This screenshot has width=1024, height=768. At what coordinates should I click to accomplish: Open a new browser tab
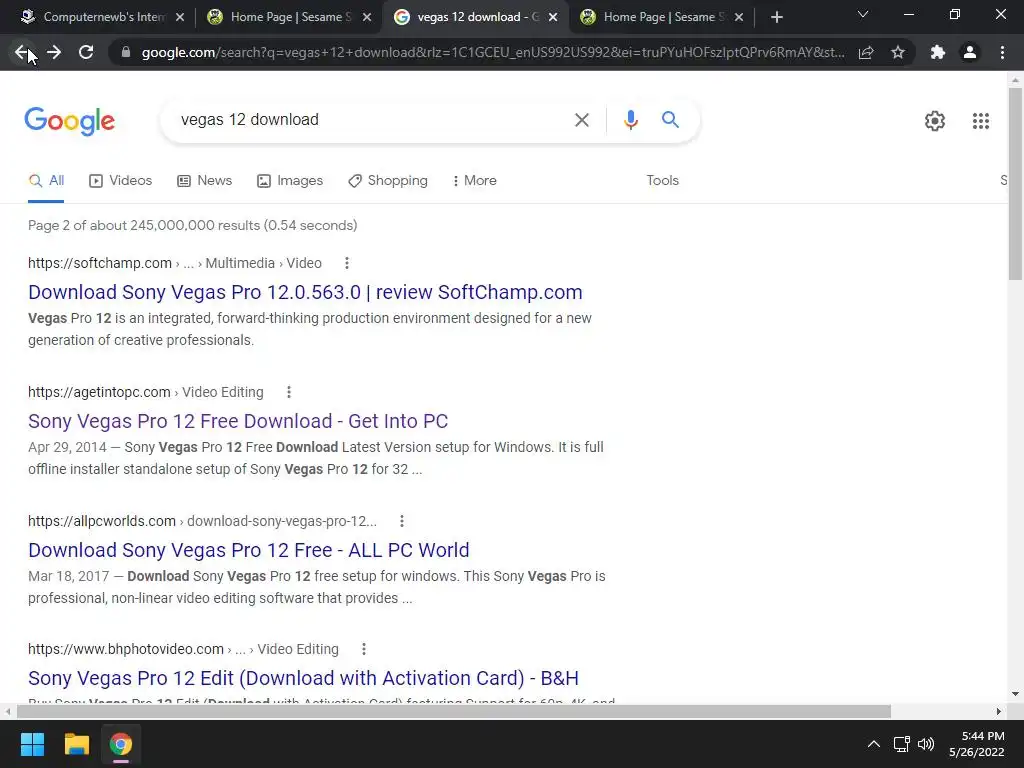click(776, 17)
